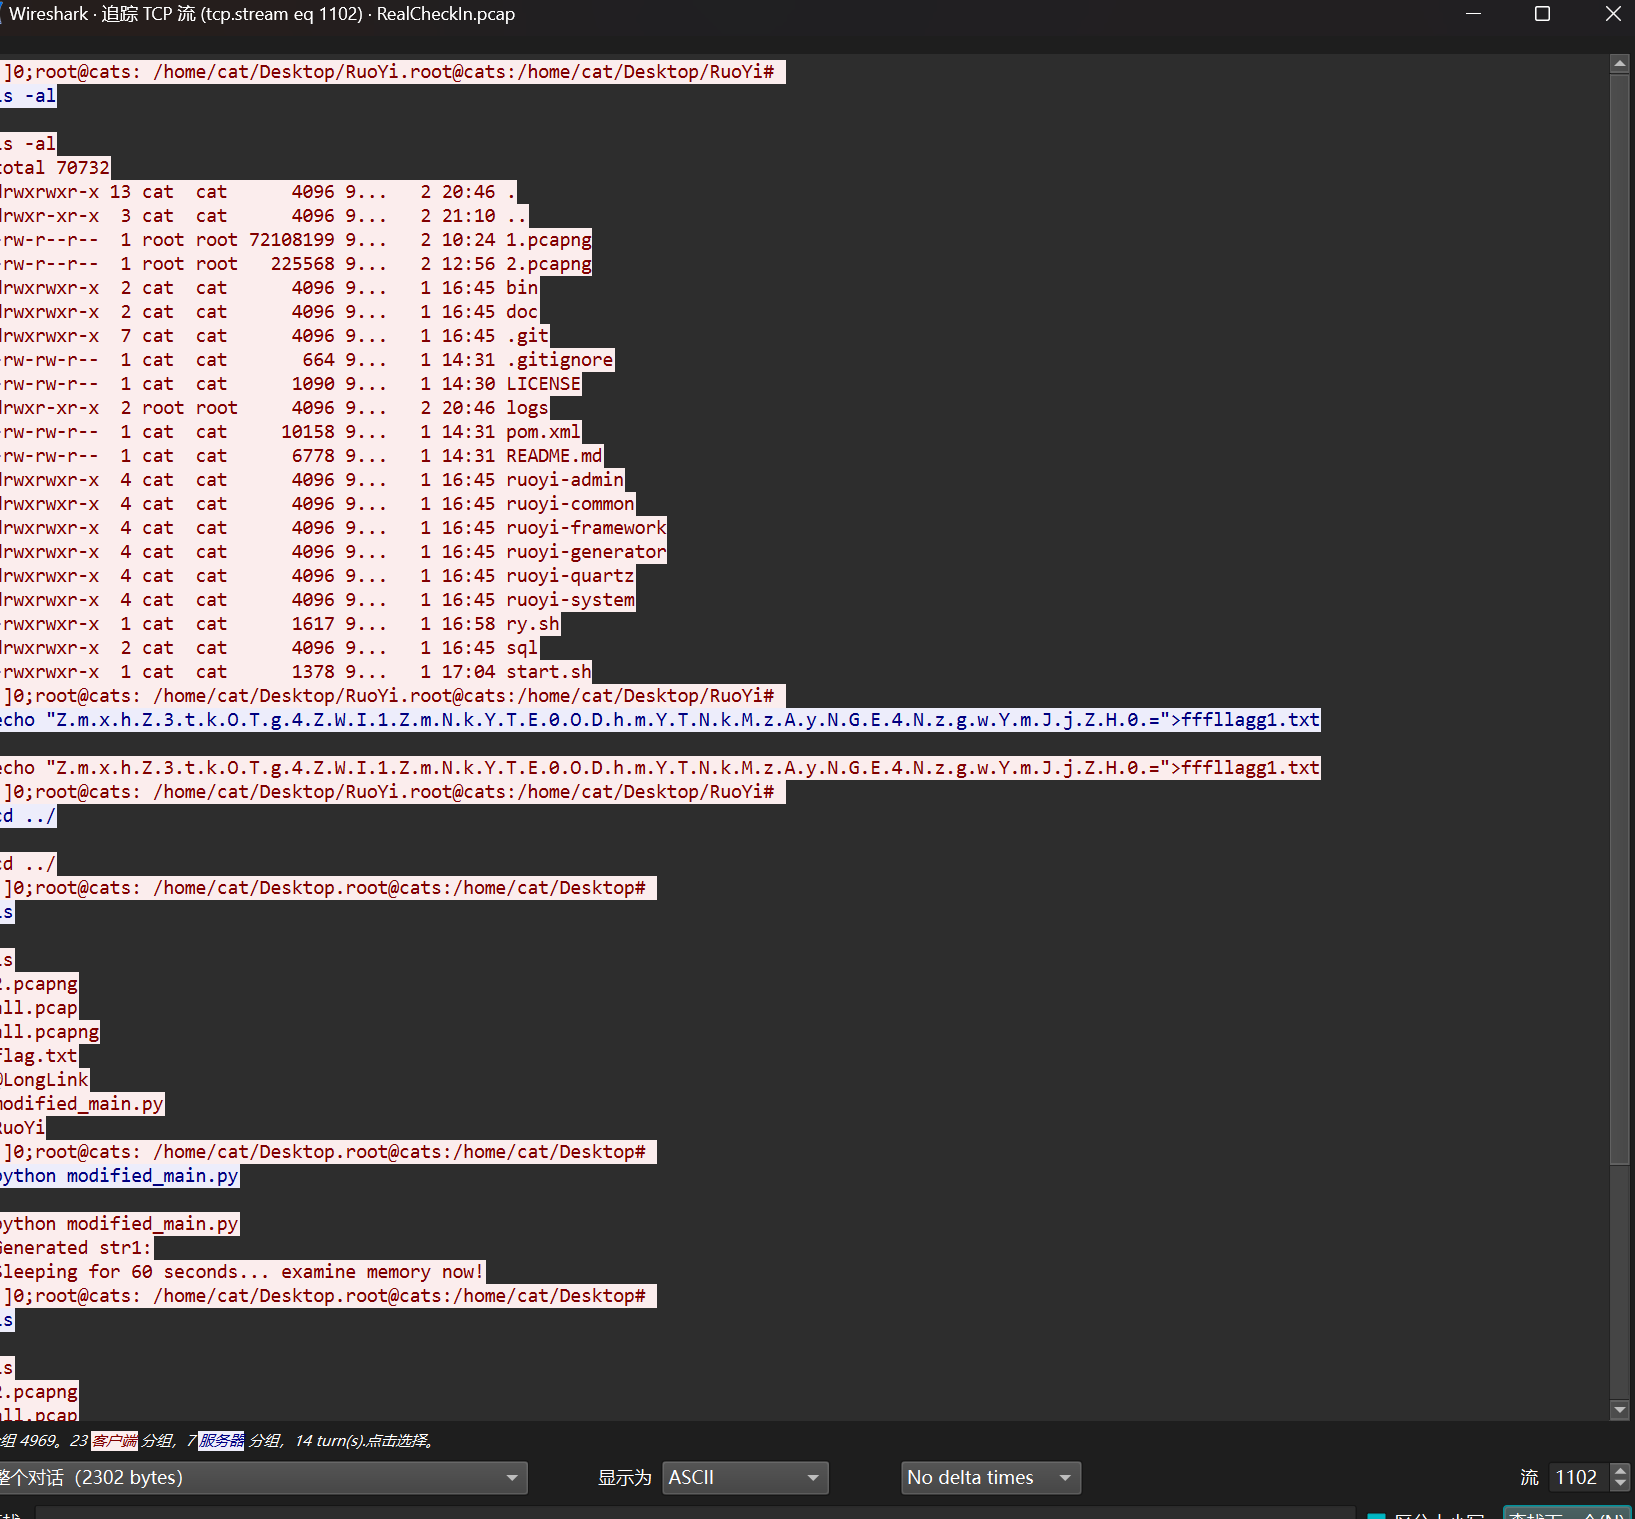
Task: Click the 'doc' directory row
Action: (x=269, y=312)
